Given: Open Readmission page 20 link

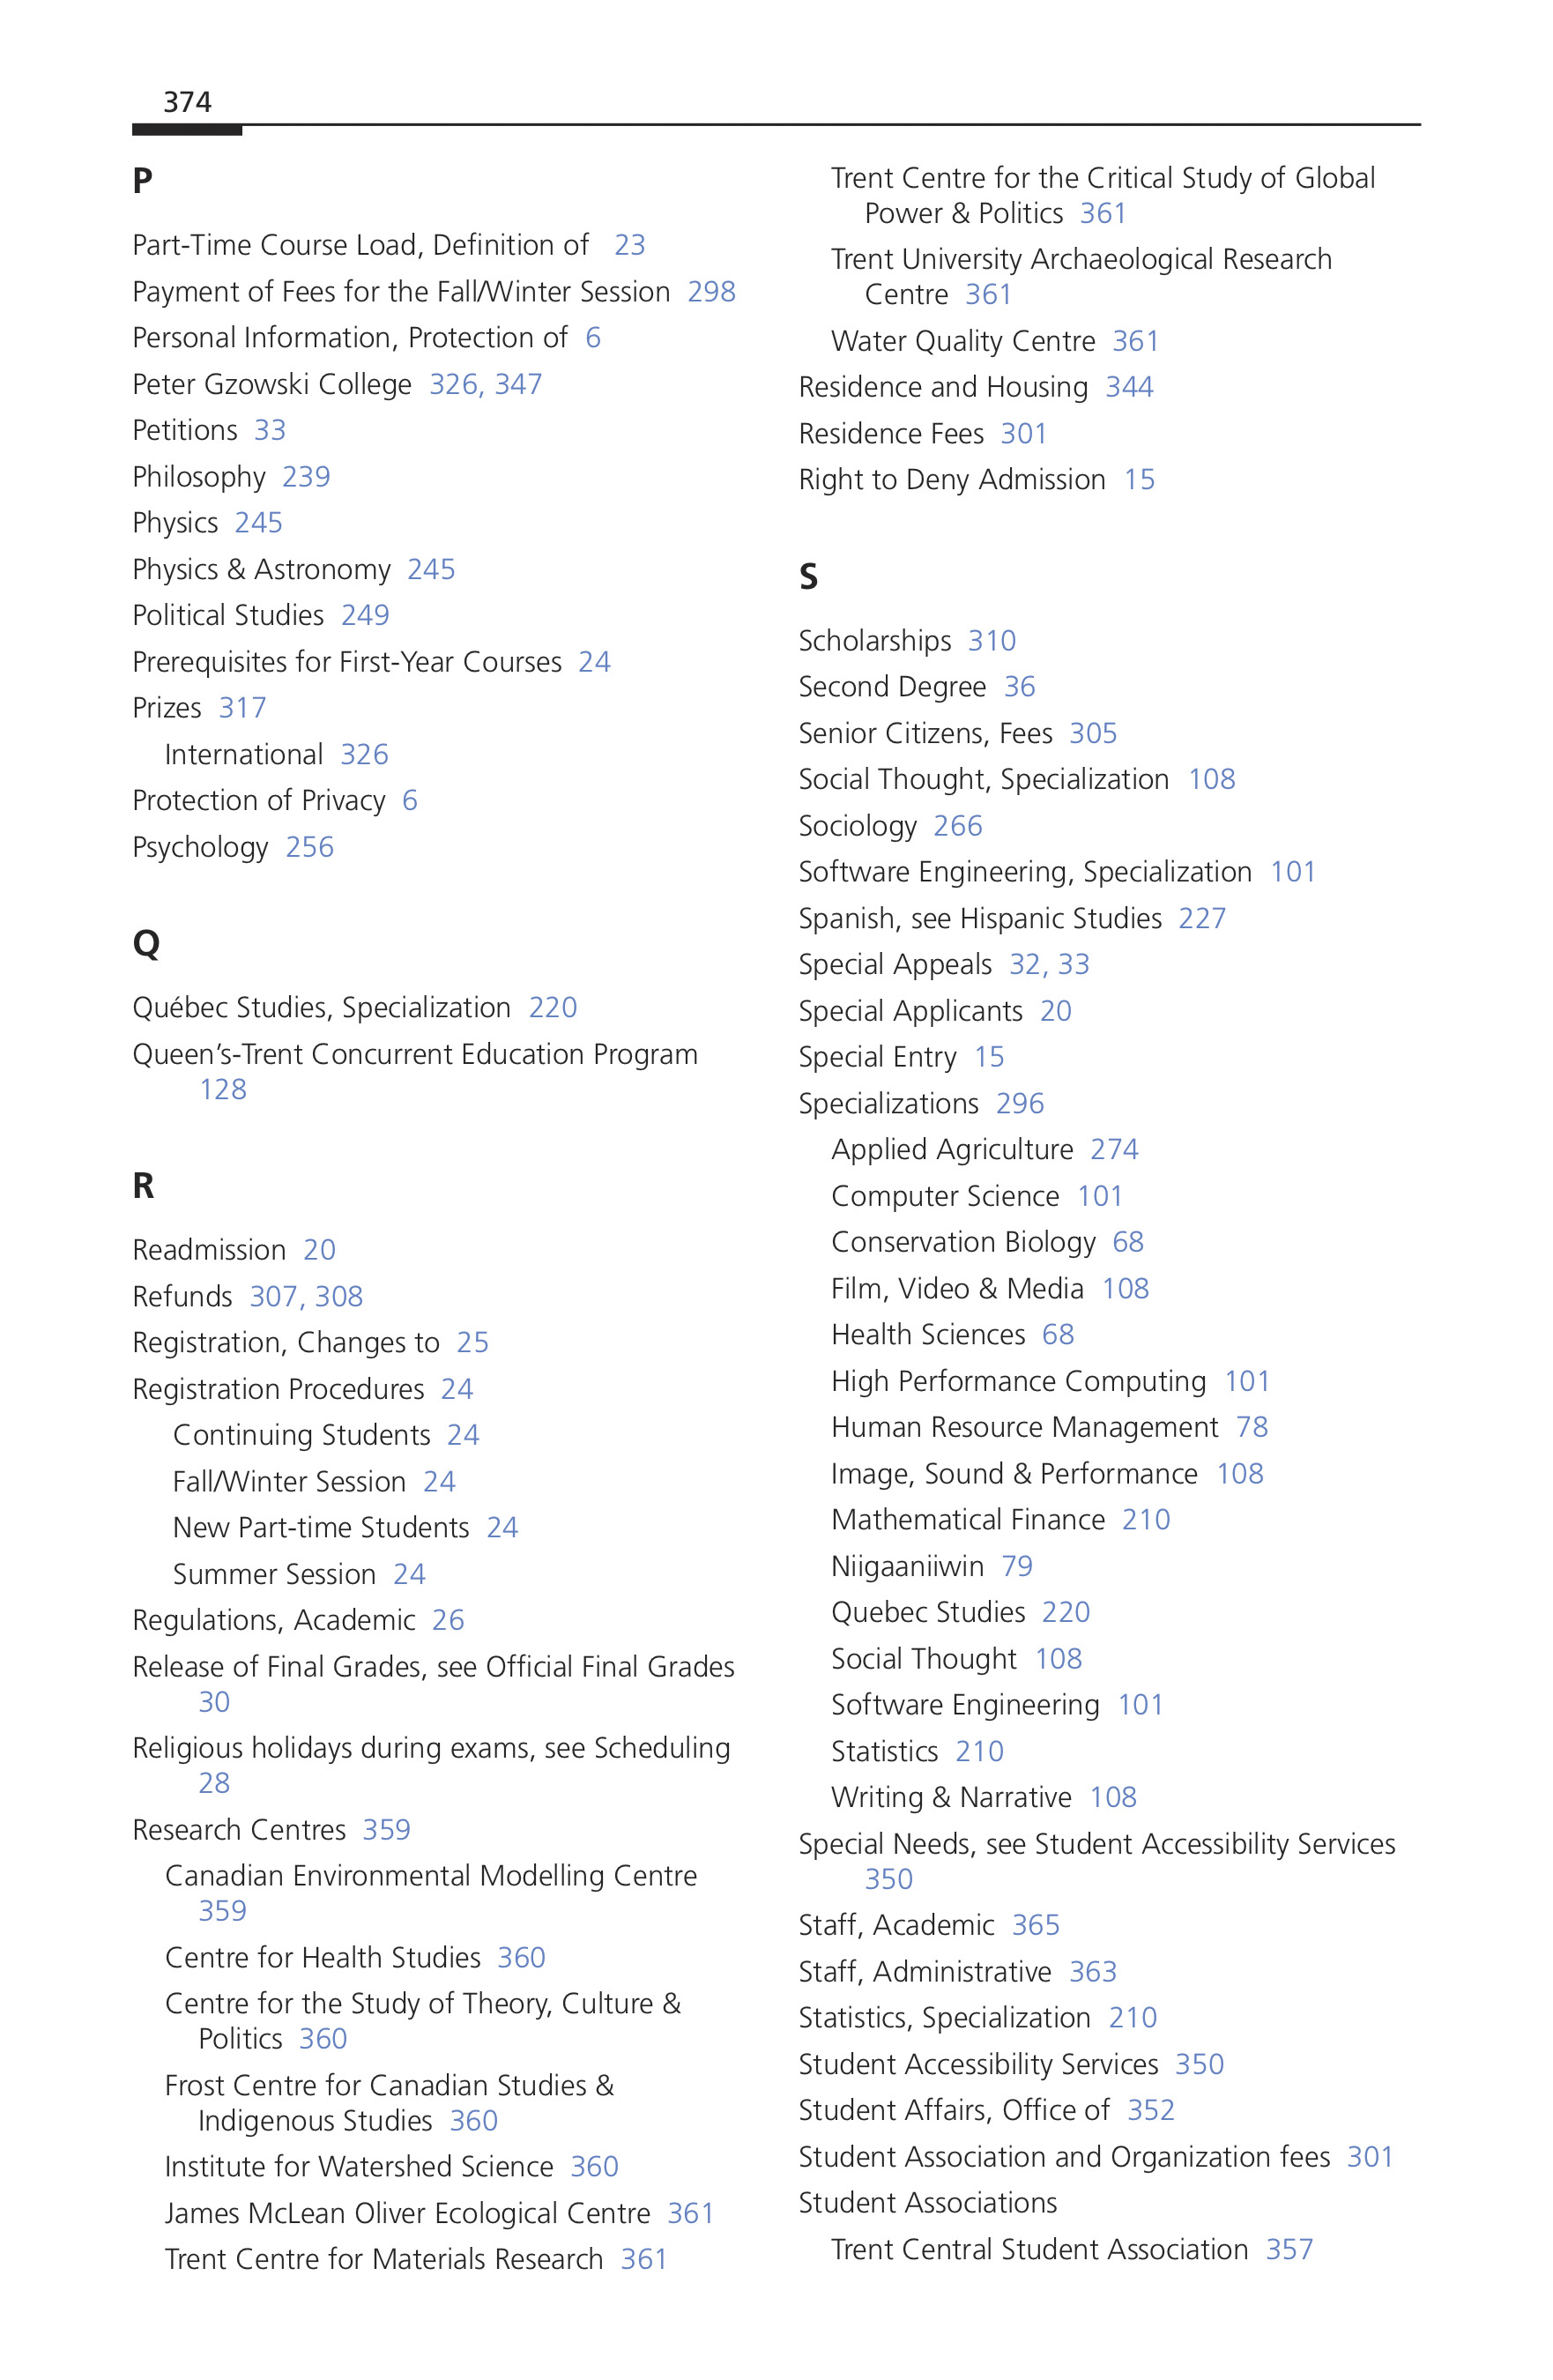Looking at the screenshot, I should tap(320, 1250).
